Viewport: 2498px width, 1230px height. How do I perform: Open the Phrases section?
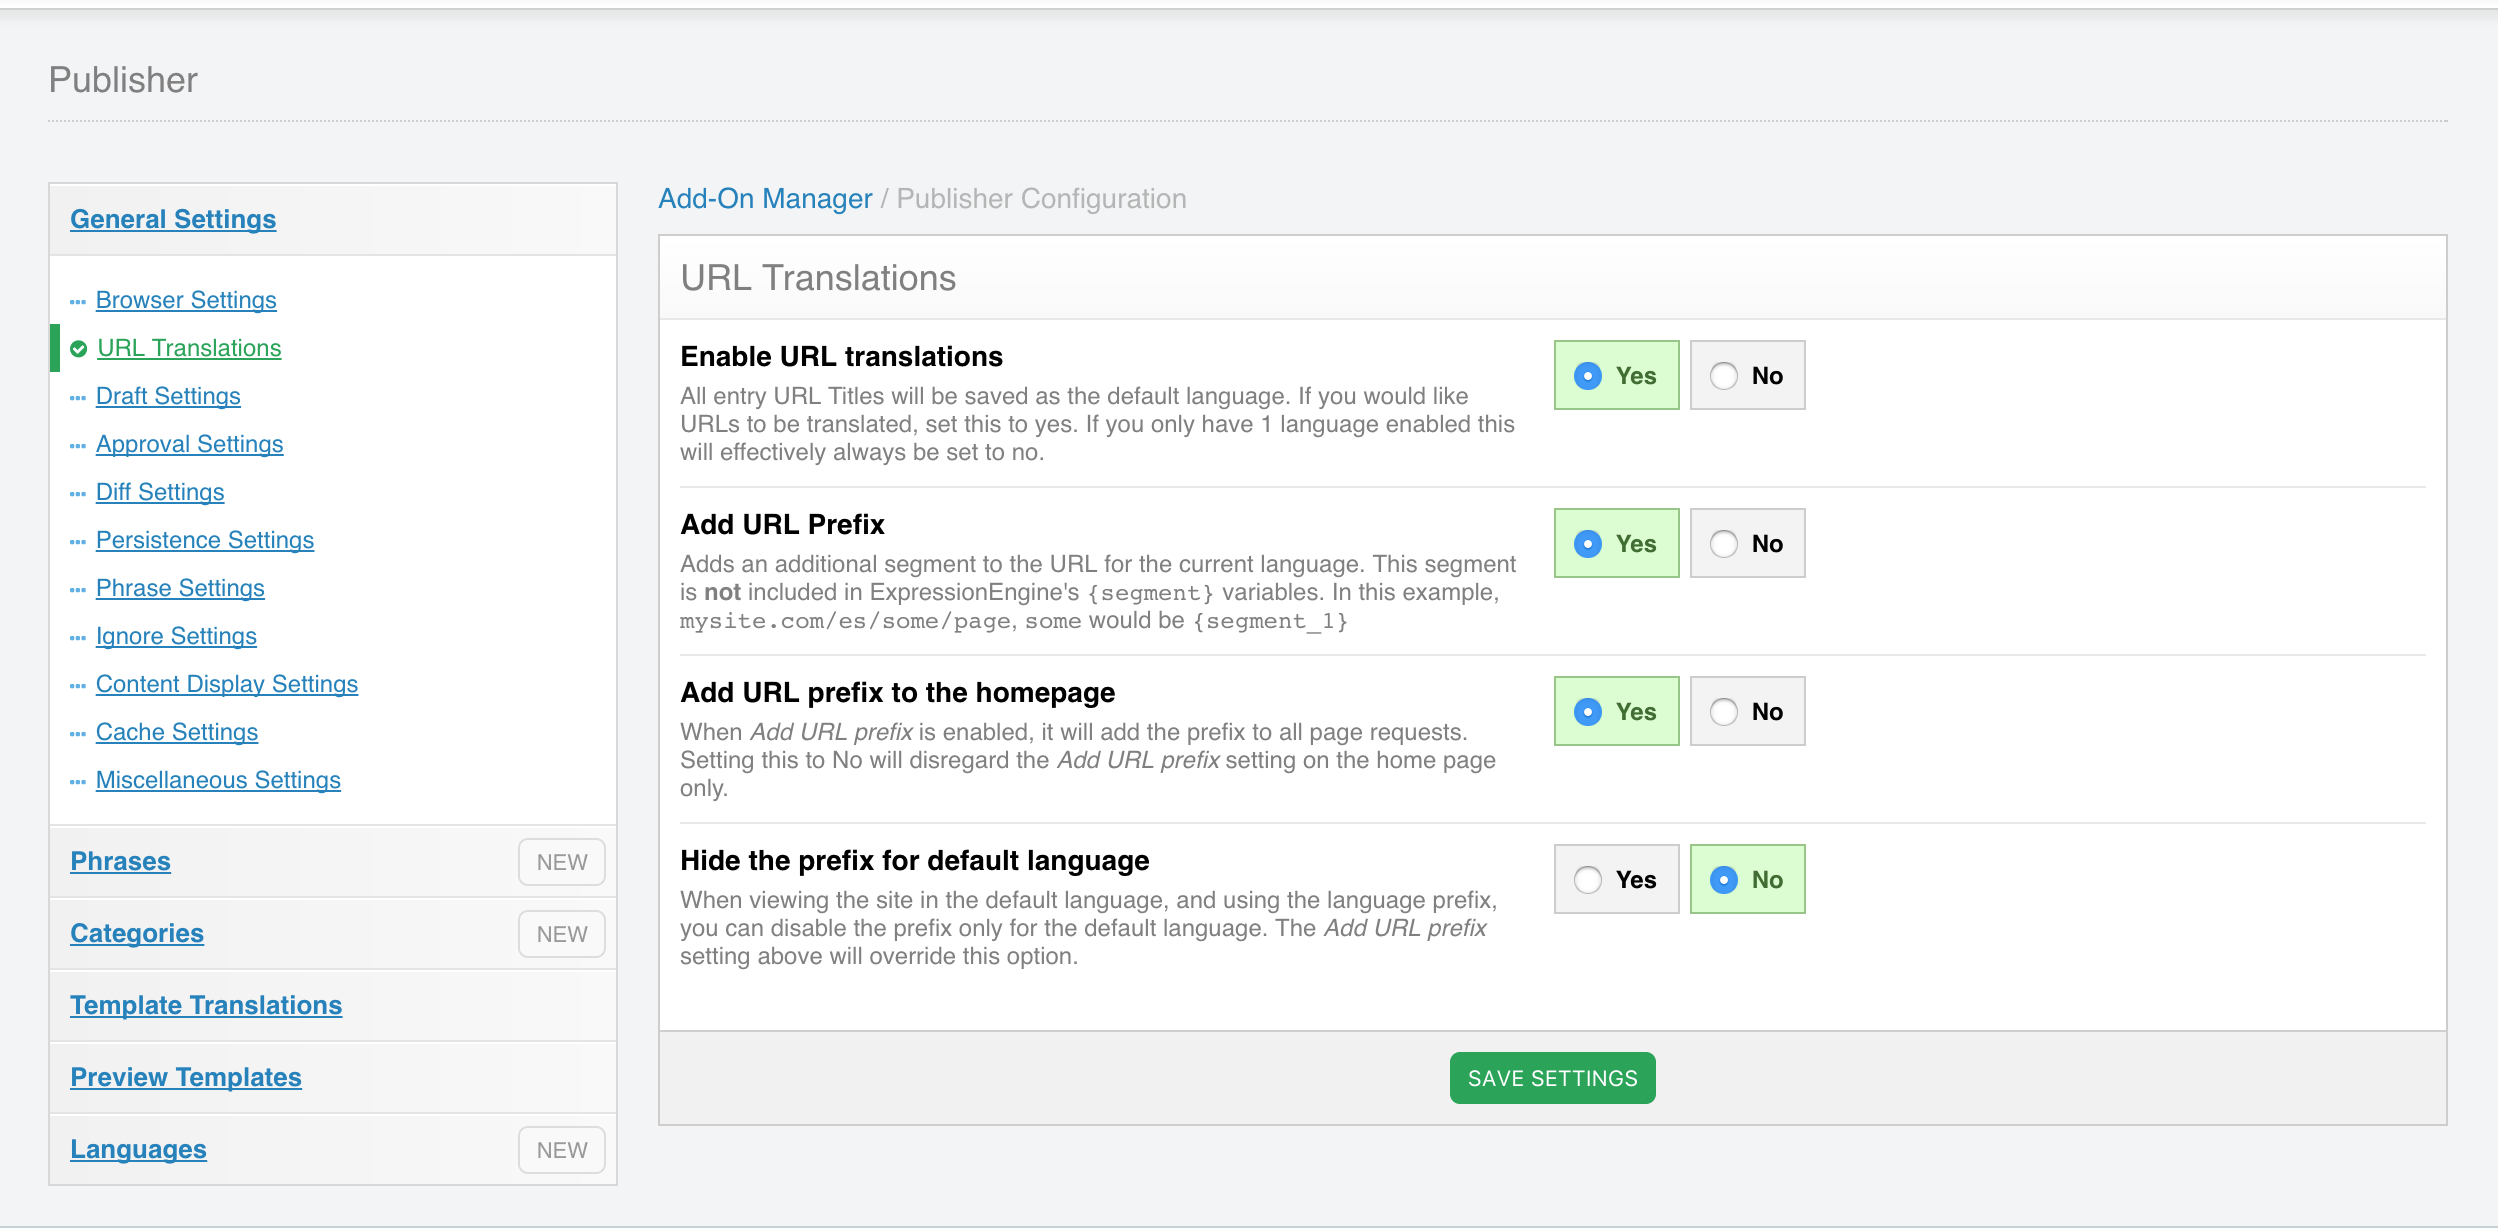tap(120, 861)
